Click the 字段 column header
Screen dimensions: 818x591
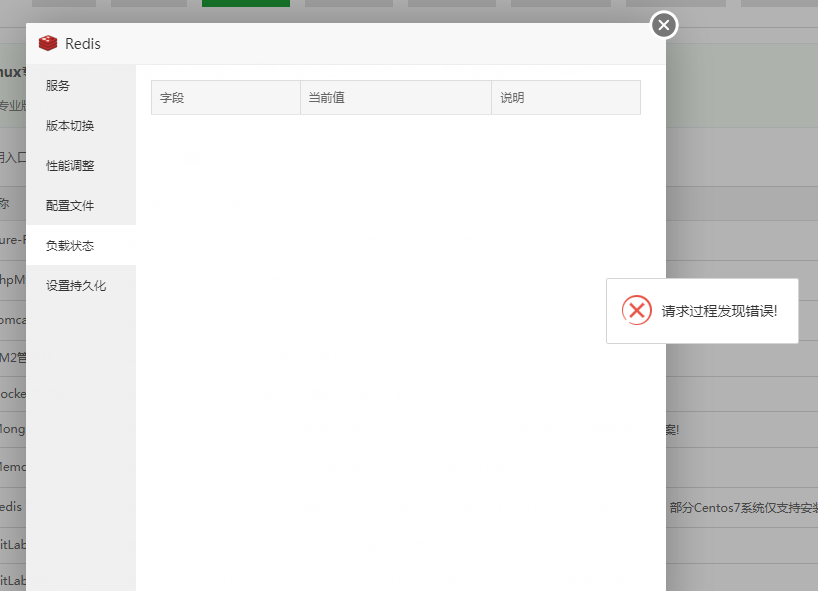click(226, 98)
